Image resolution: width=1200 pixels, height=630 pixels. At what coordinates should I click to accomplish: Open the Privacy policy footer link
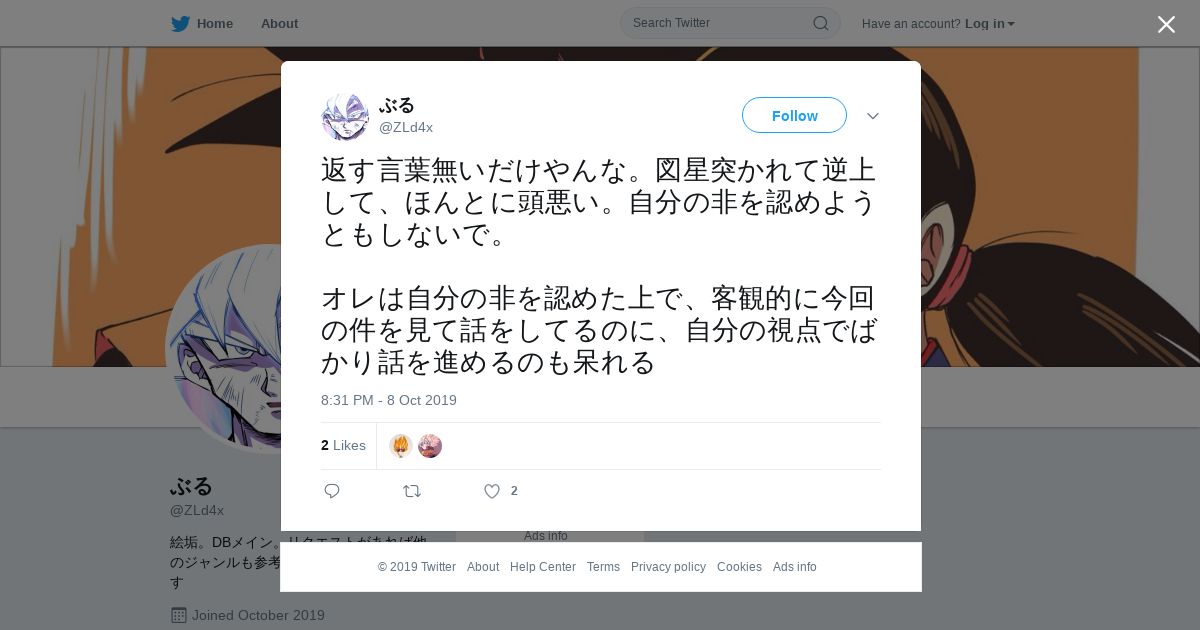click(668, 567)
